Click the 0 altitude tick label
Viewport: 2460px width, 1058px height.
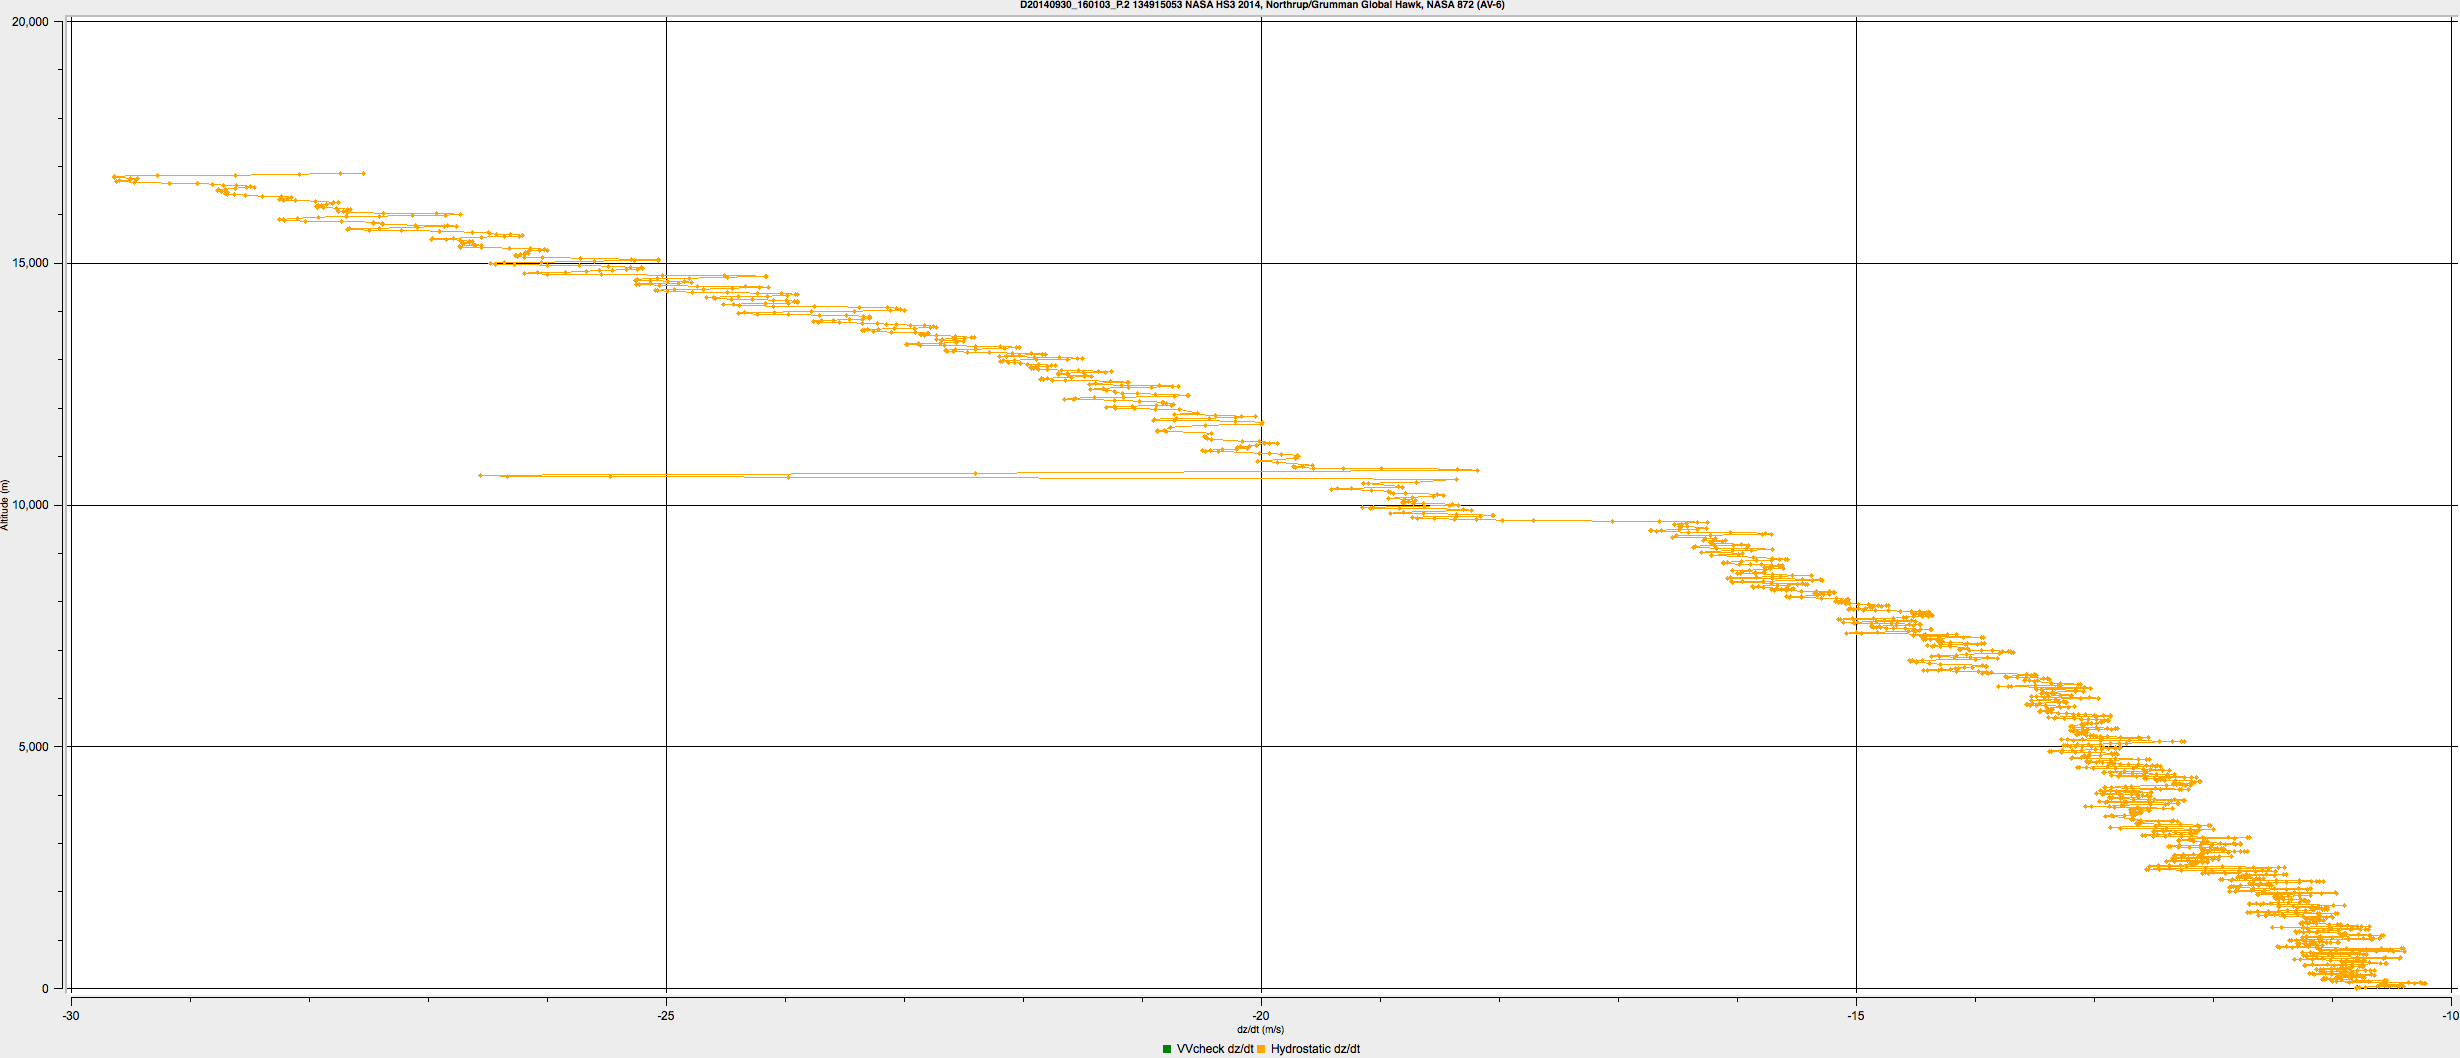point(45,989)
